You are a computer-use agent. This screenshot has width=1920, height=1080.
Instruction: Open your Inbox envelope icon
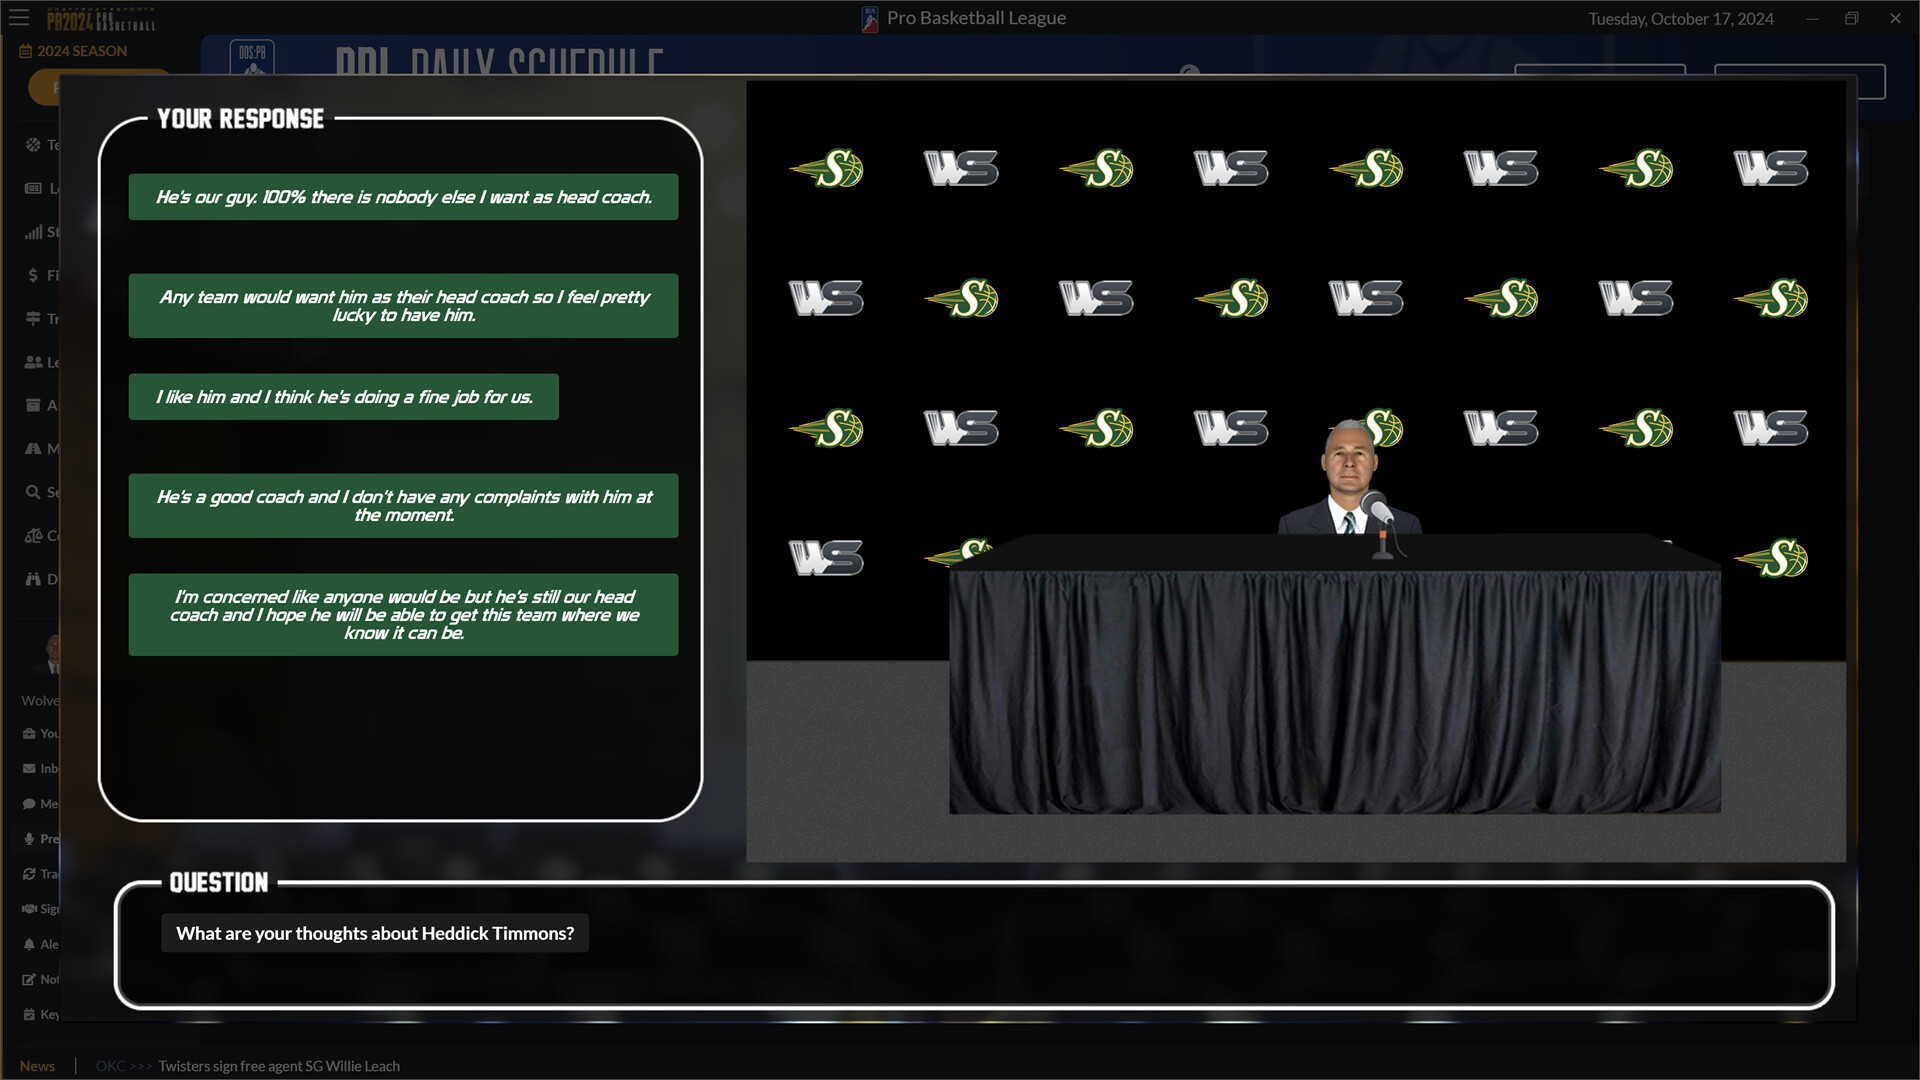tap(29, 768)
